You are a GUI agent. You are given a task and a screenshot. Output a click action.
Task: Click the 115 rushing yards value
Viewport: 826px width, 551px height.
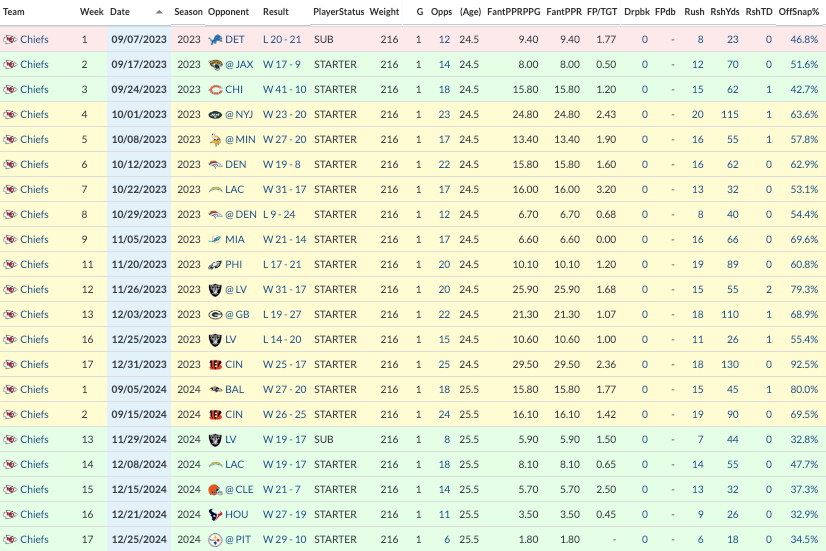pos(730,114)
